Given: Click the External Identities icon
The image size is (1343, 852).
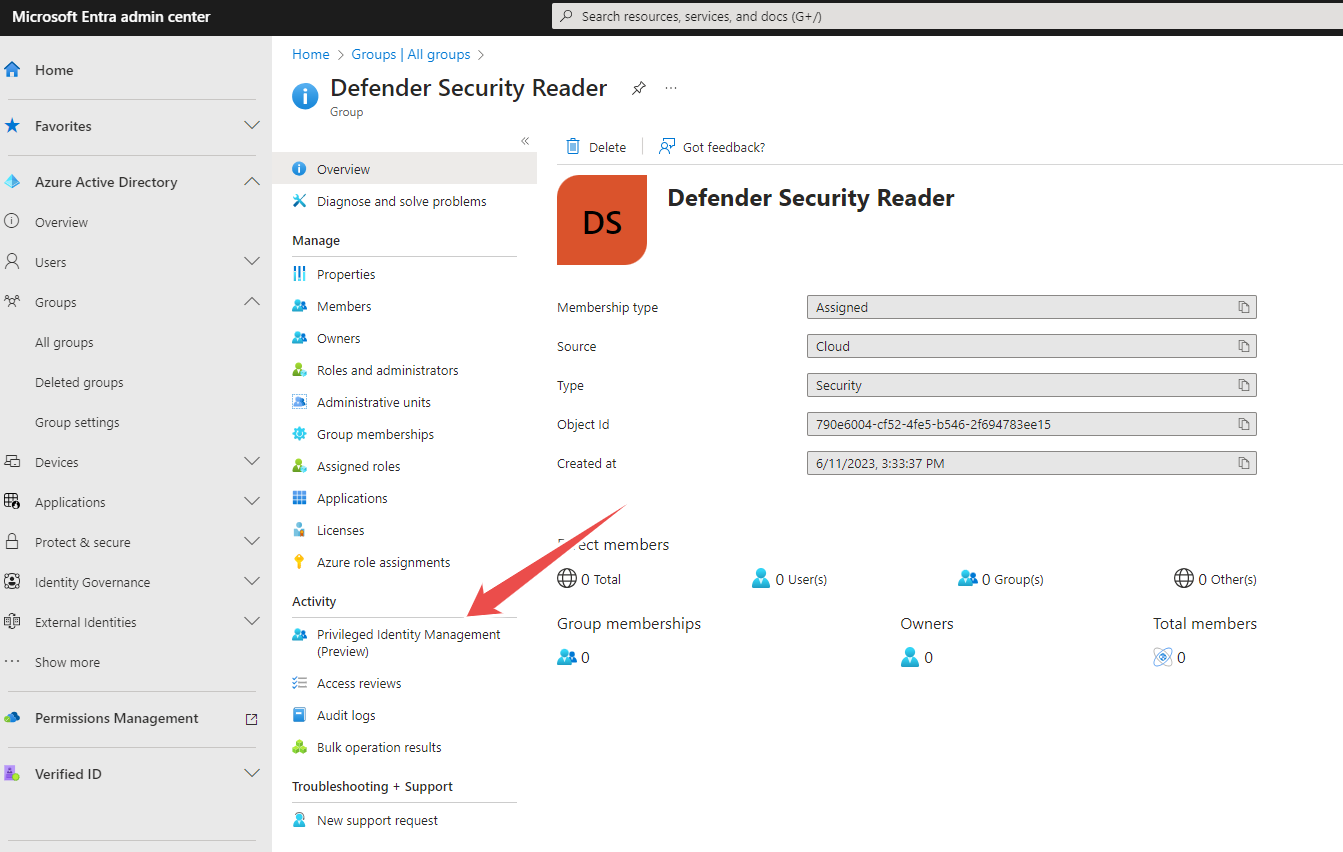Looking at the screenshot, I should tap(12, 622).
